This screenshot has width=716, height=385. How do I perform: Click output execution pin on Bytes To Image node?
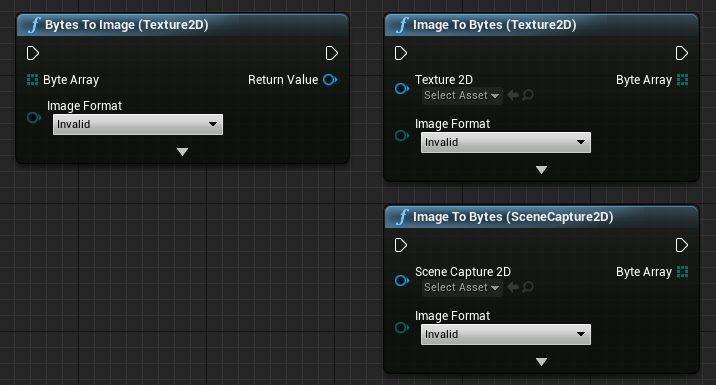(x=332, y=53)
